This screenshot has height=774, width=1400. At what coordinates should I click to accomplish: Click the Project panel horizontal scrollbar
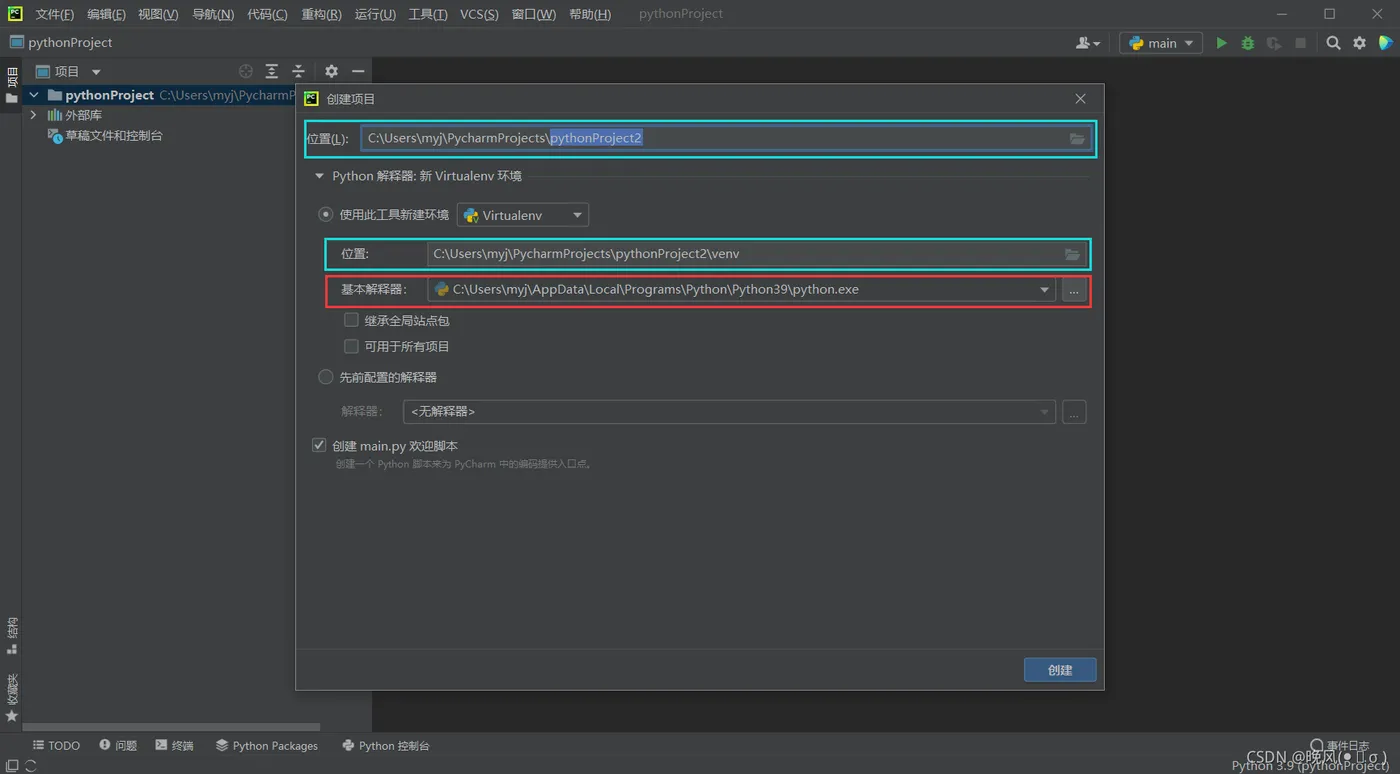click(x=171, y=727)
